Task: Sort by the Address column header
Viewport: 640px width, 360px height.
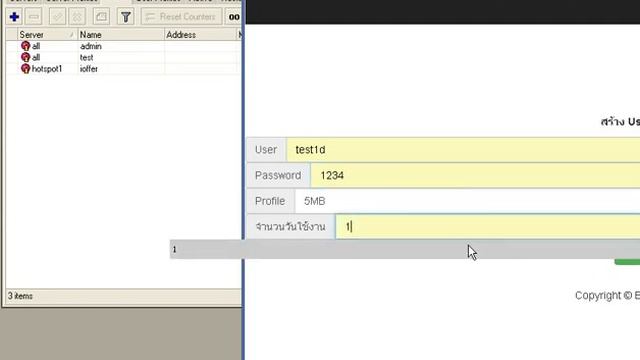Action: tap(200, 35)
